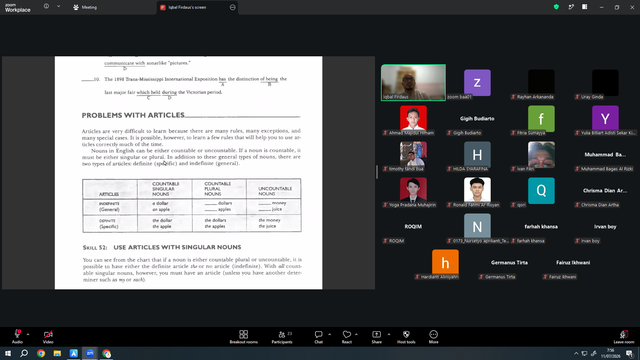This screenshot has width=640, height=360.
Task: Select Rayhan Arkananda participant tile
Action: [541, 82]
